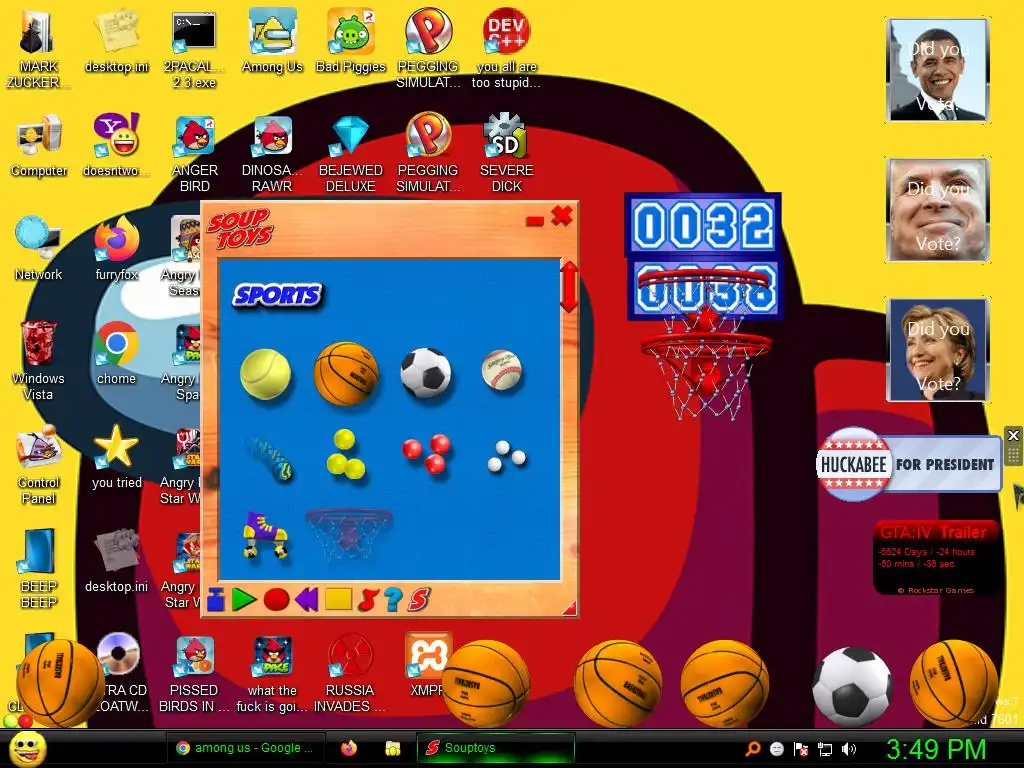
Task: Select the Control Panel desktop icon
Action: point(39,465)
